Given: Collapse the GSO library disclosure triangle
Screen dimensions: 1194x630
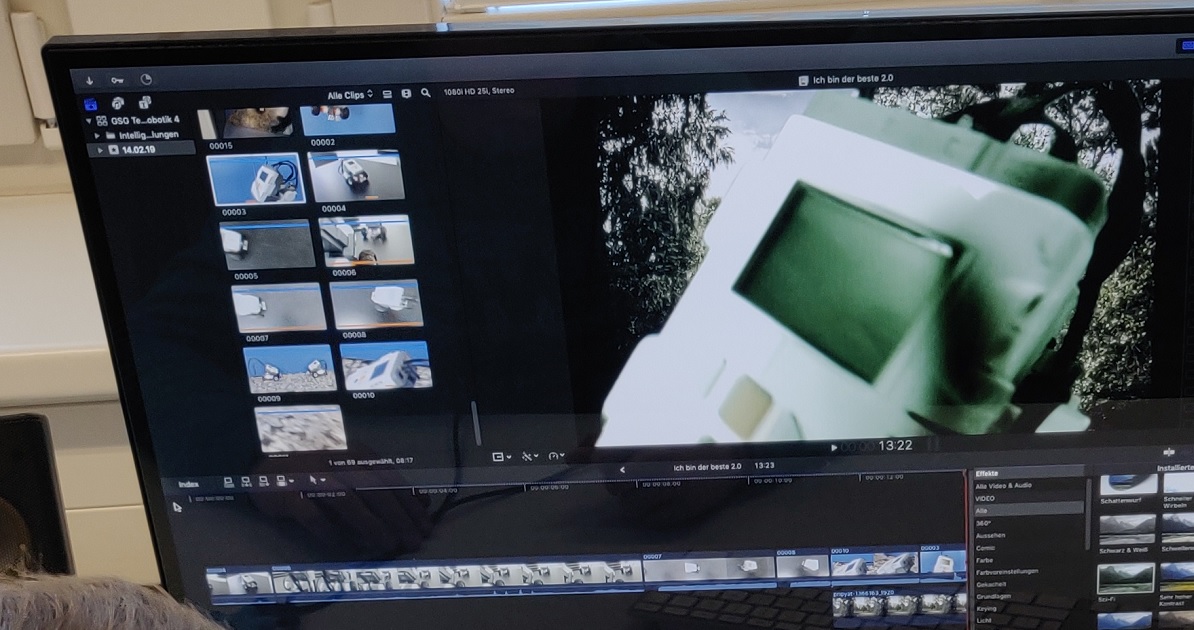Looking at the screenshot, I should tap(89, 120).
